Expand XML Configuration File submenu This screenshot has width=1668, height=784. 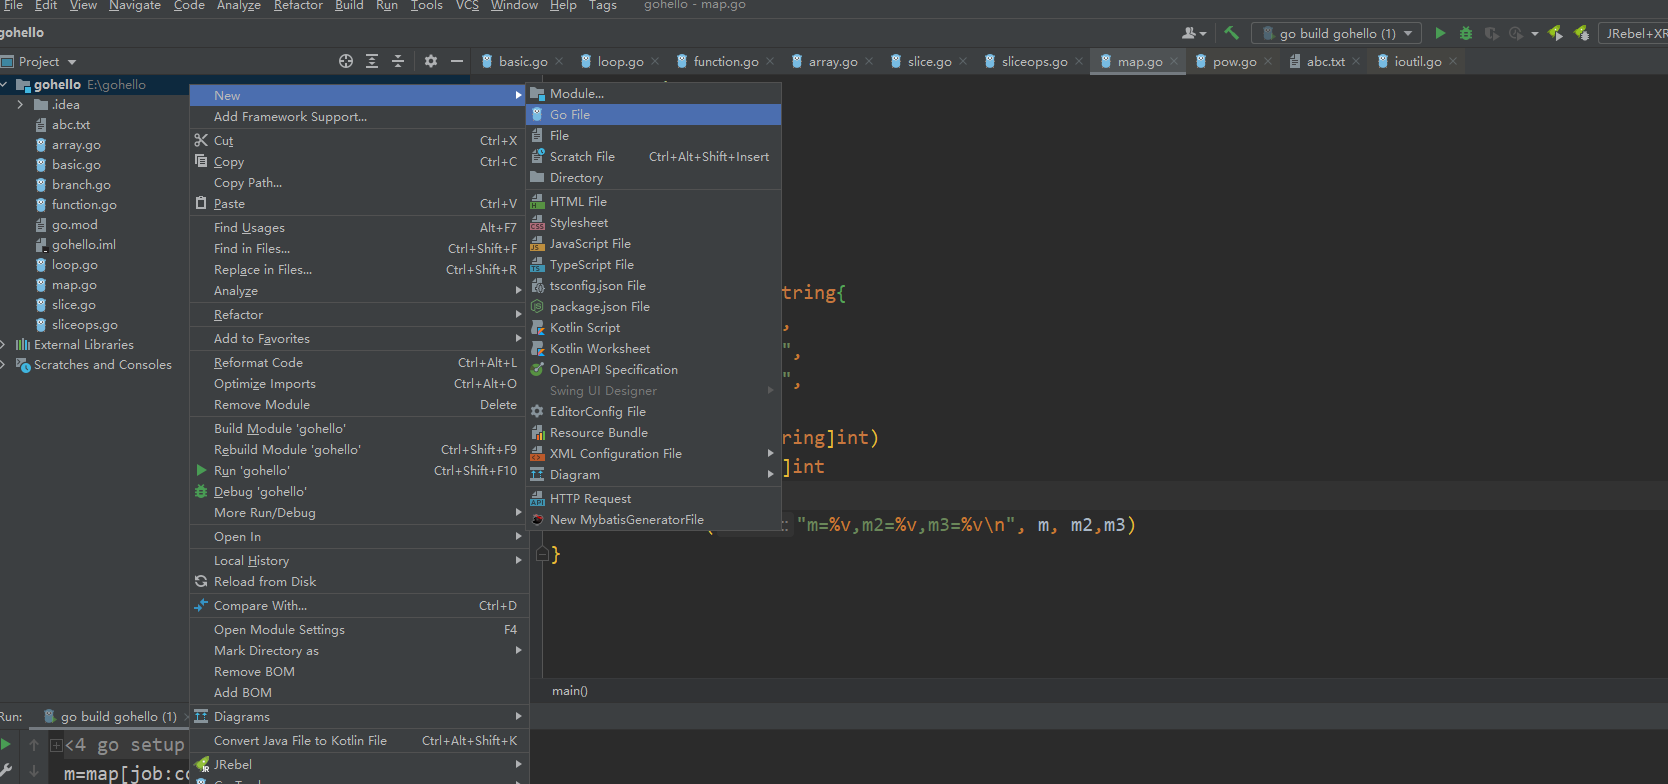(654, 454)
